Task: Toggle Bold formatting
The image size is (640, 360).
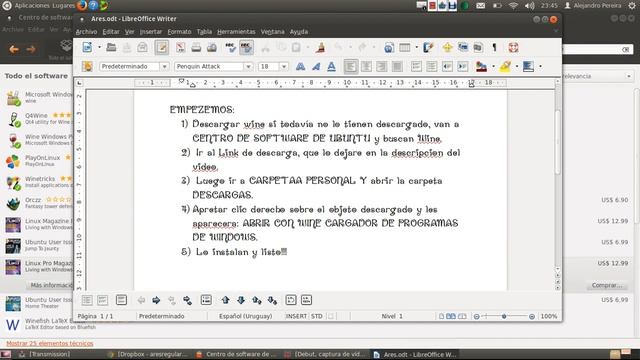Action: 300,66
